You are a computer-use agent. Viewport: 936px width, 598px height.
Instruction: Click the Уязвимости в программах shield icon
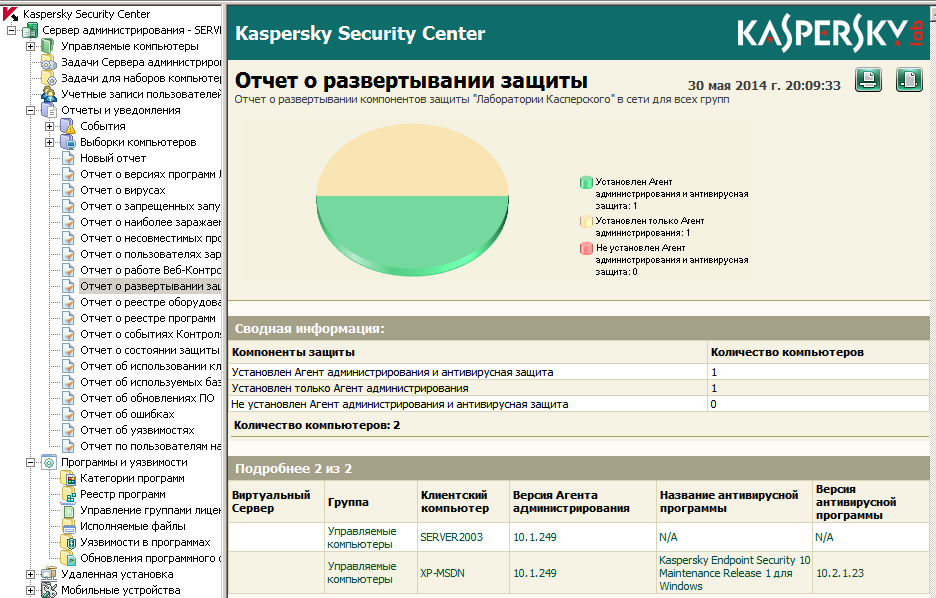[69, 542]
